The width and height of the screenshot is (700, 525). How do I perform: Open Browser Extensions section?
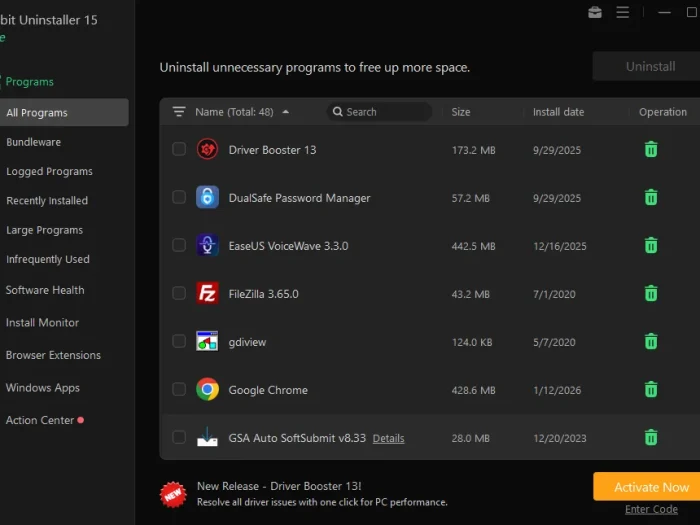point(53,355)
